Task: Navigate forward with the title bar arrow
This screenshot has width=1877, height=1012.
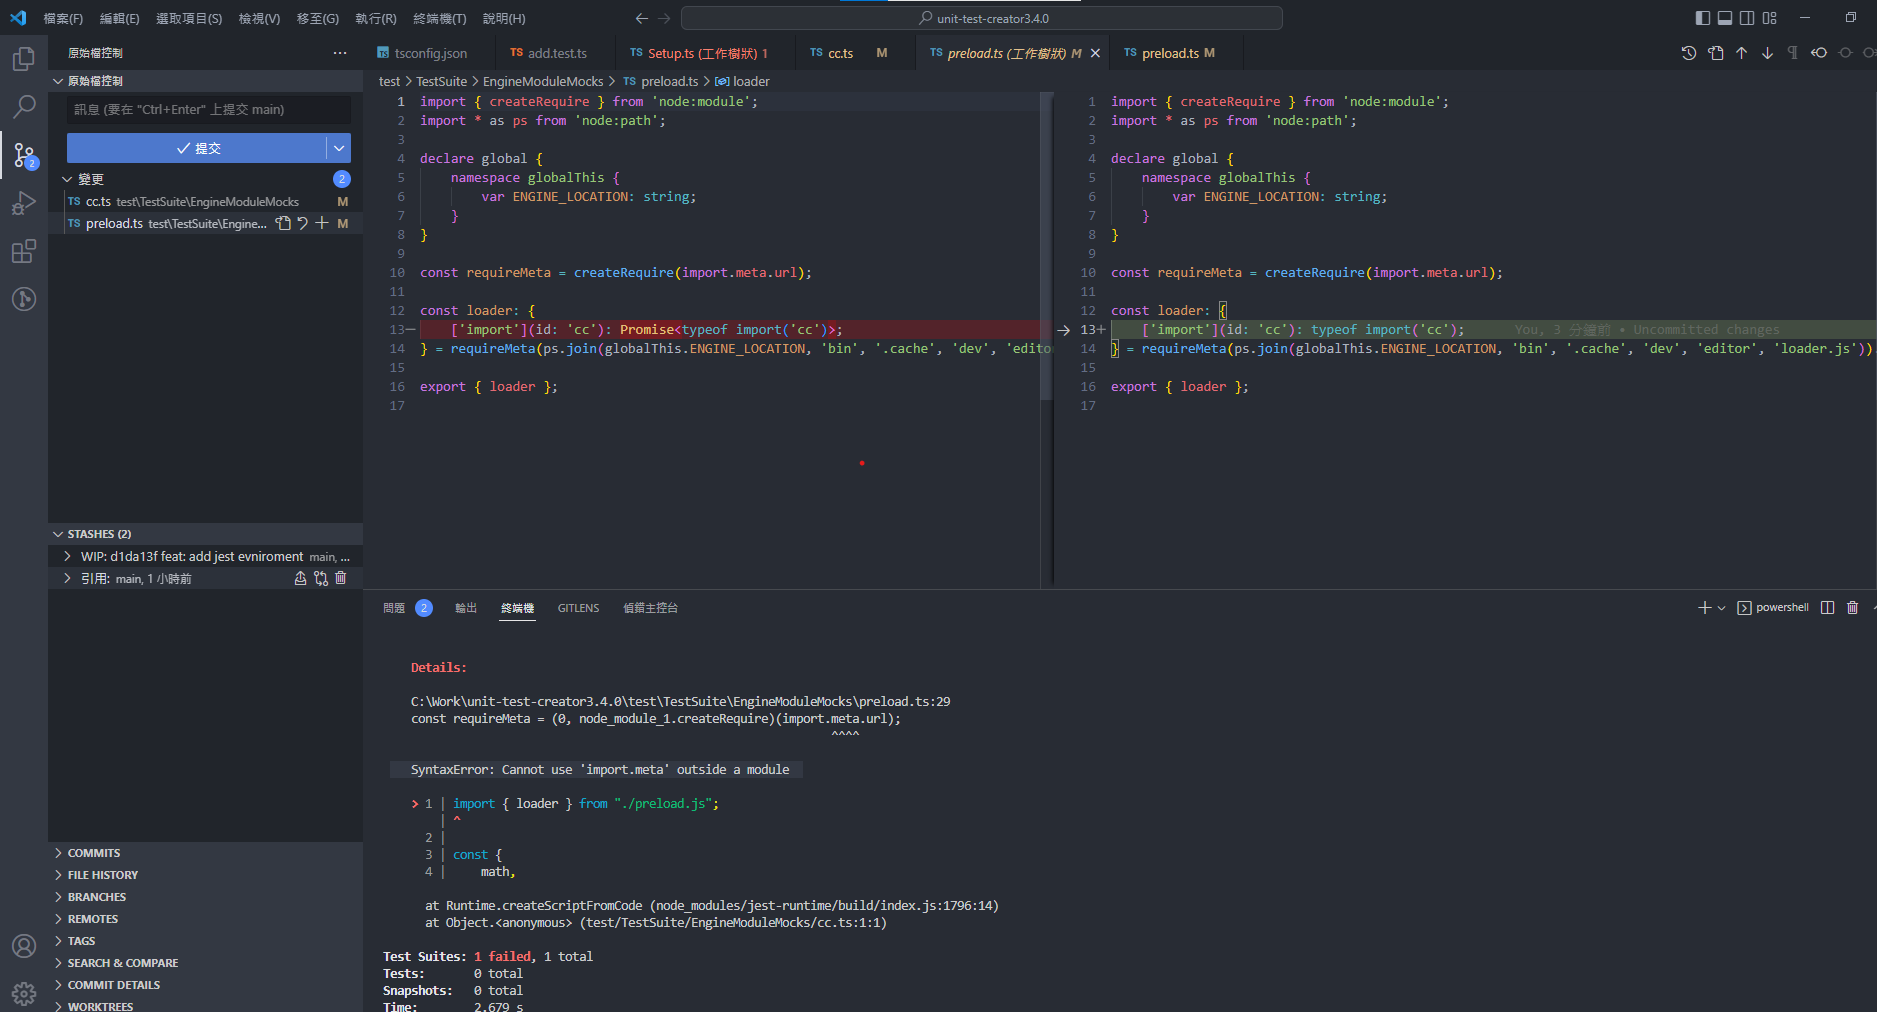Action: [664, 18]
